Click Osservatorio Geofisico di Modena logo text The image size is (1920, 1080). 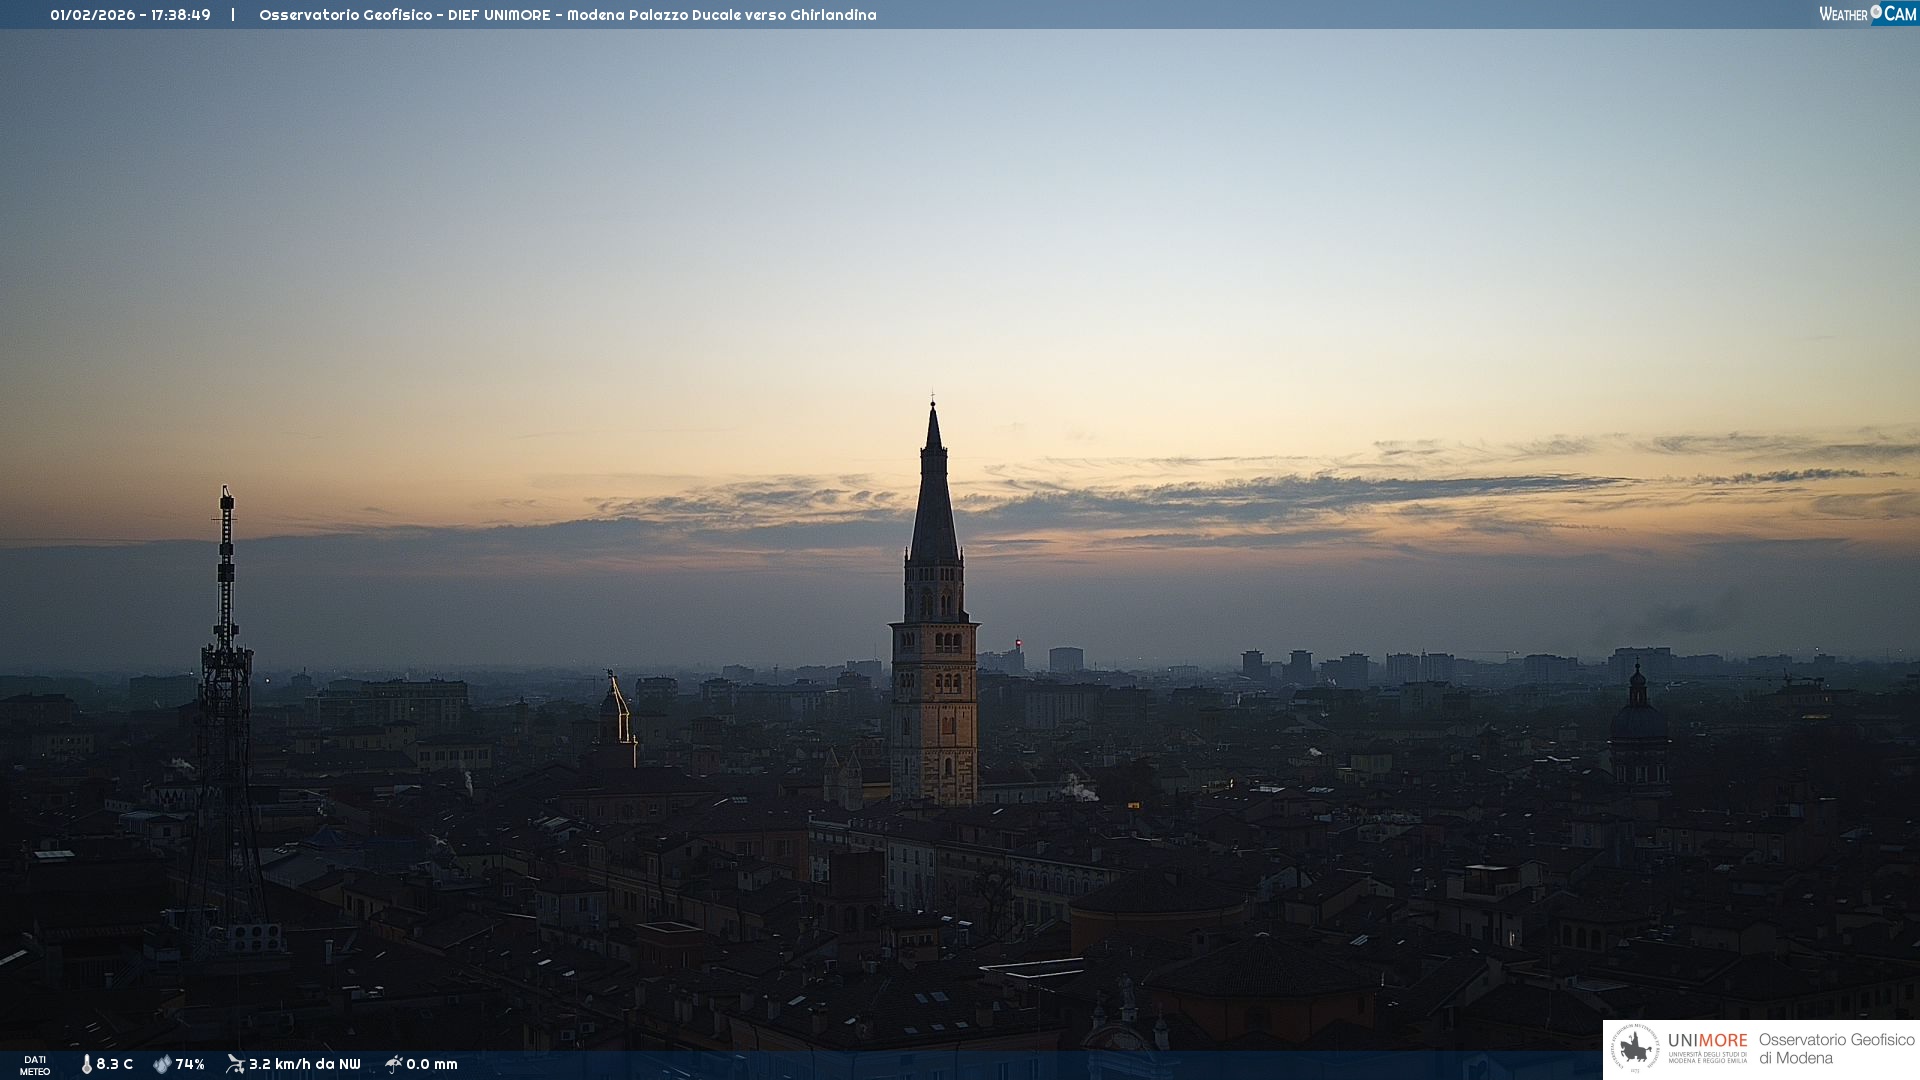1836,1049
